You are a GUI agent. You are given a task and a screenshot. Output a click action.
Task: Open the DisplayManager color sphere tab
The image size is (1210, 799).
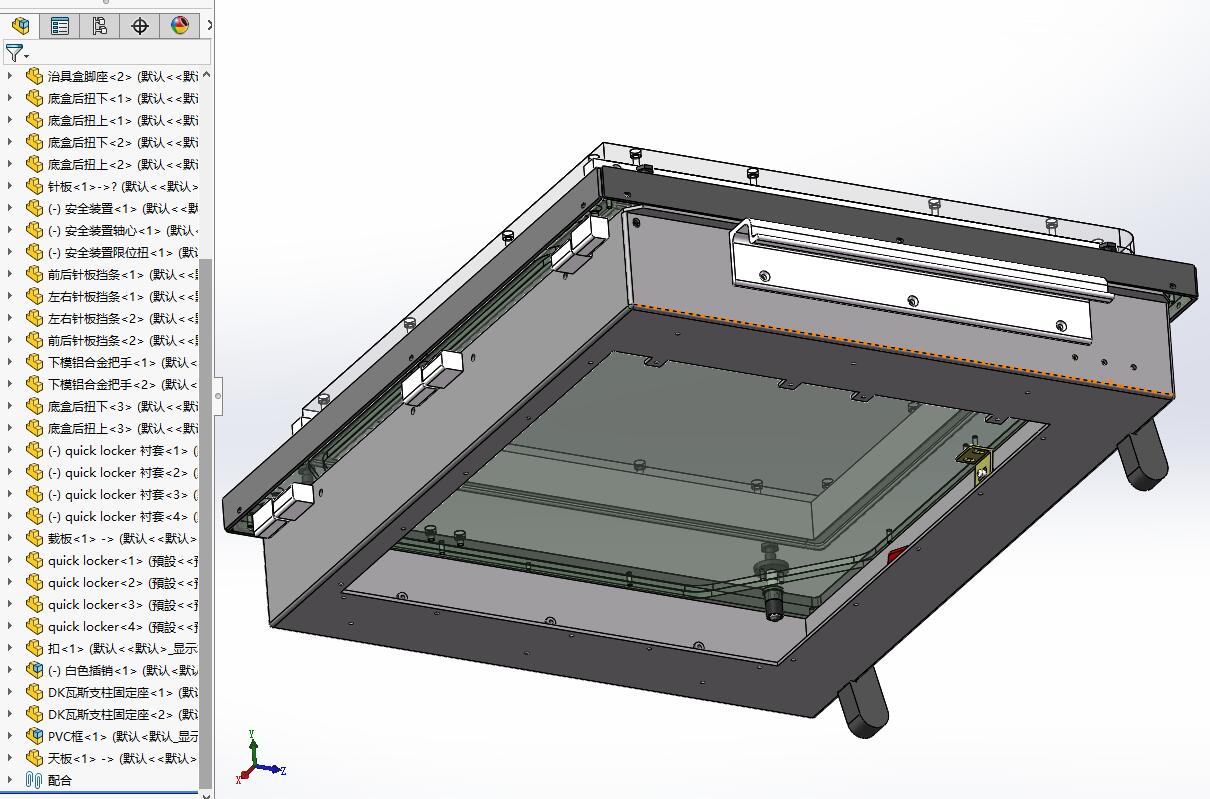click(x=180, y=26)
